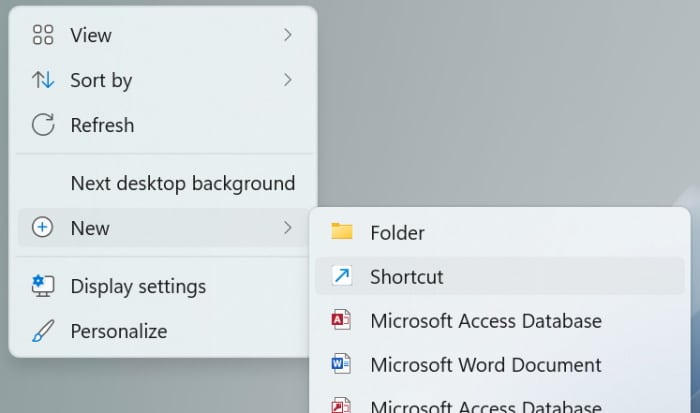The width and height of the screenshot is (700, 413).
Task: Click the circular Refresh icon
Action: coord(43,125)
